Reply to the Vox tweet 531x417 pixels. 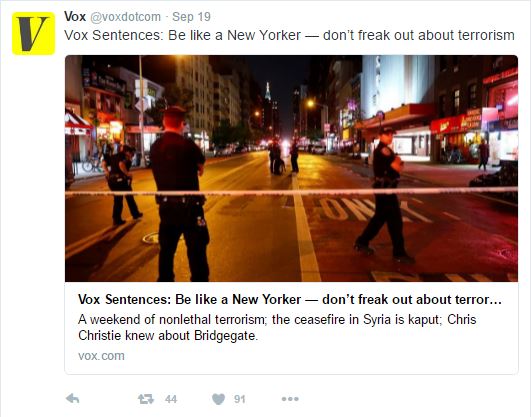pyautogui.click(x=72, y=399)
